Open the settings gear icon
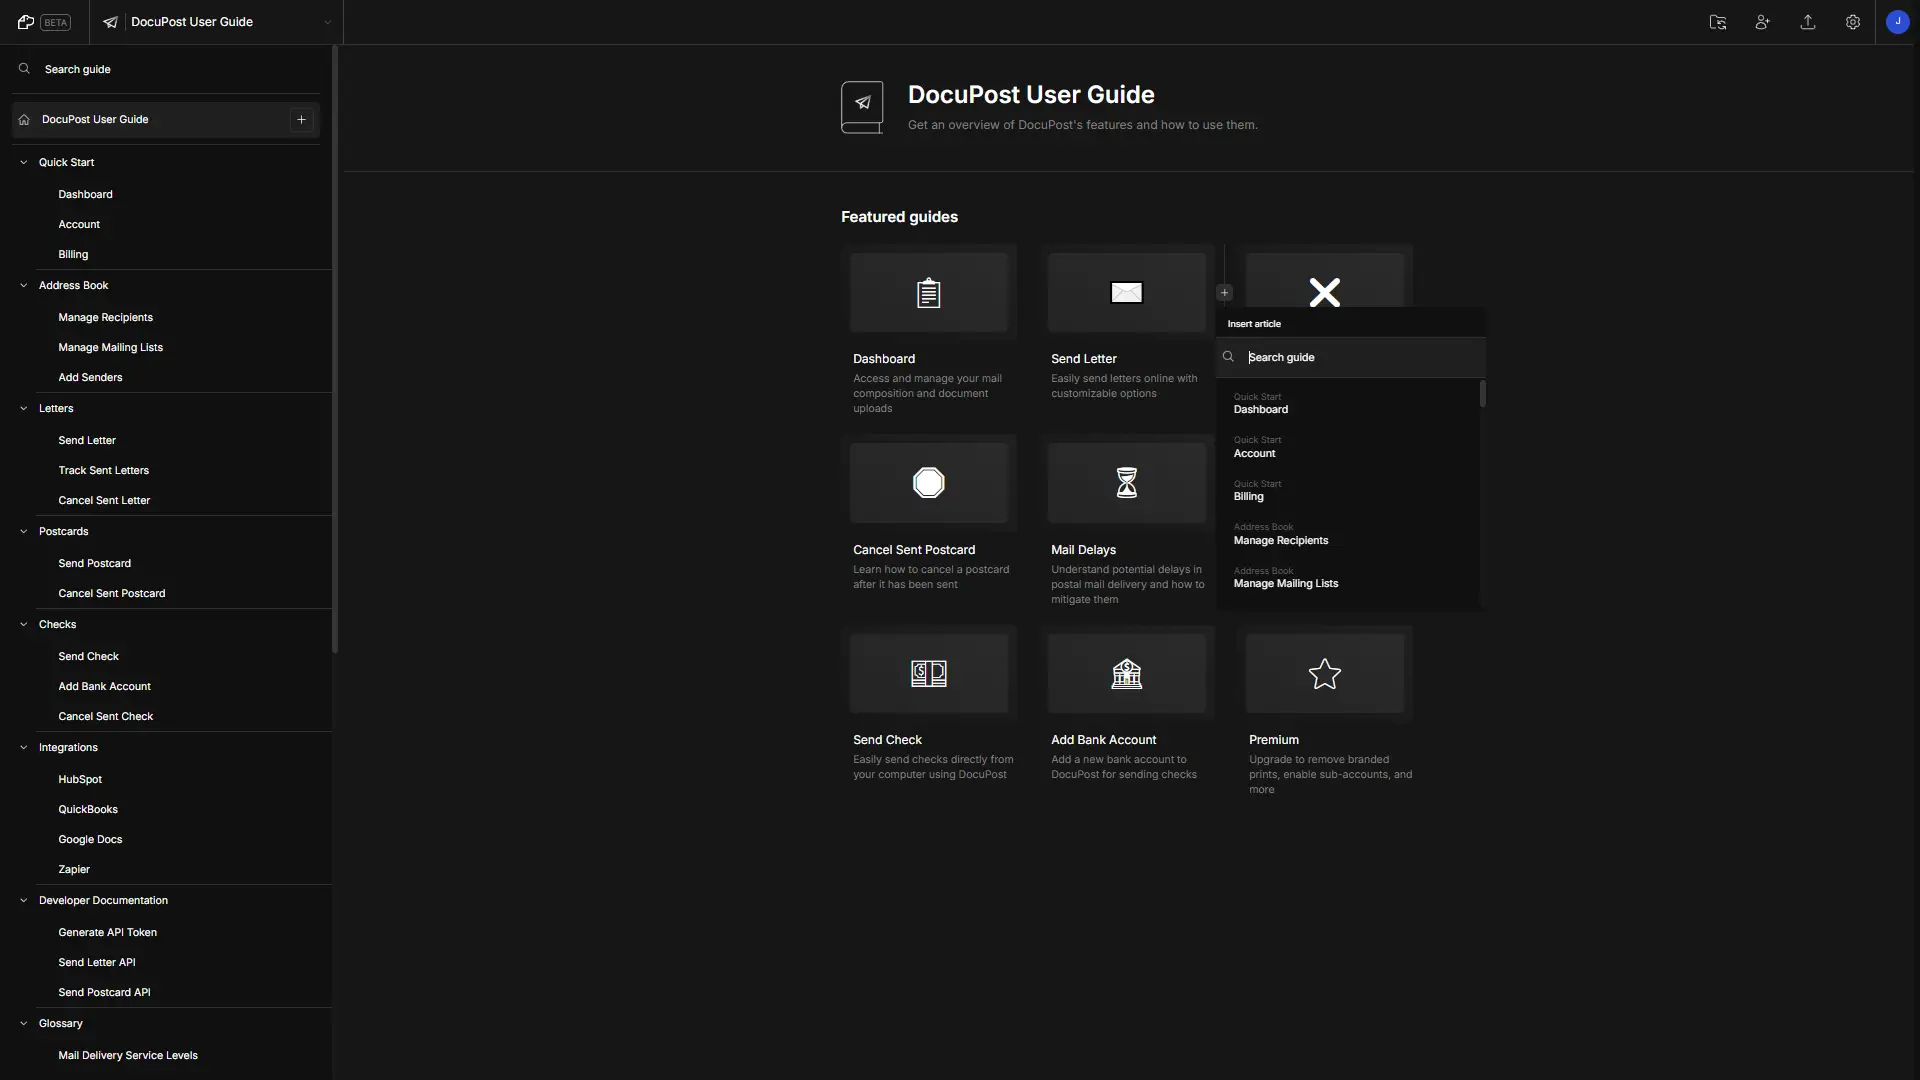Image resolution: width=1920 pixels, height=1080 pixels. [1853, 22]
